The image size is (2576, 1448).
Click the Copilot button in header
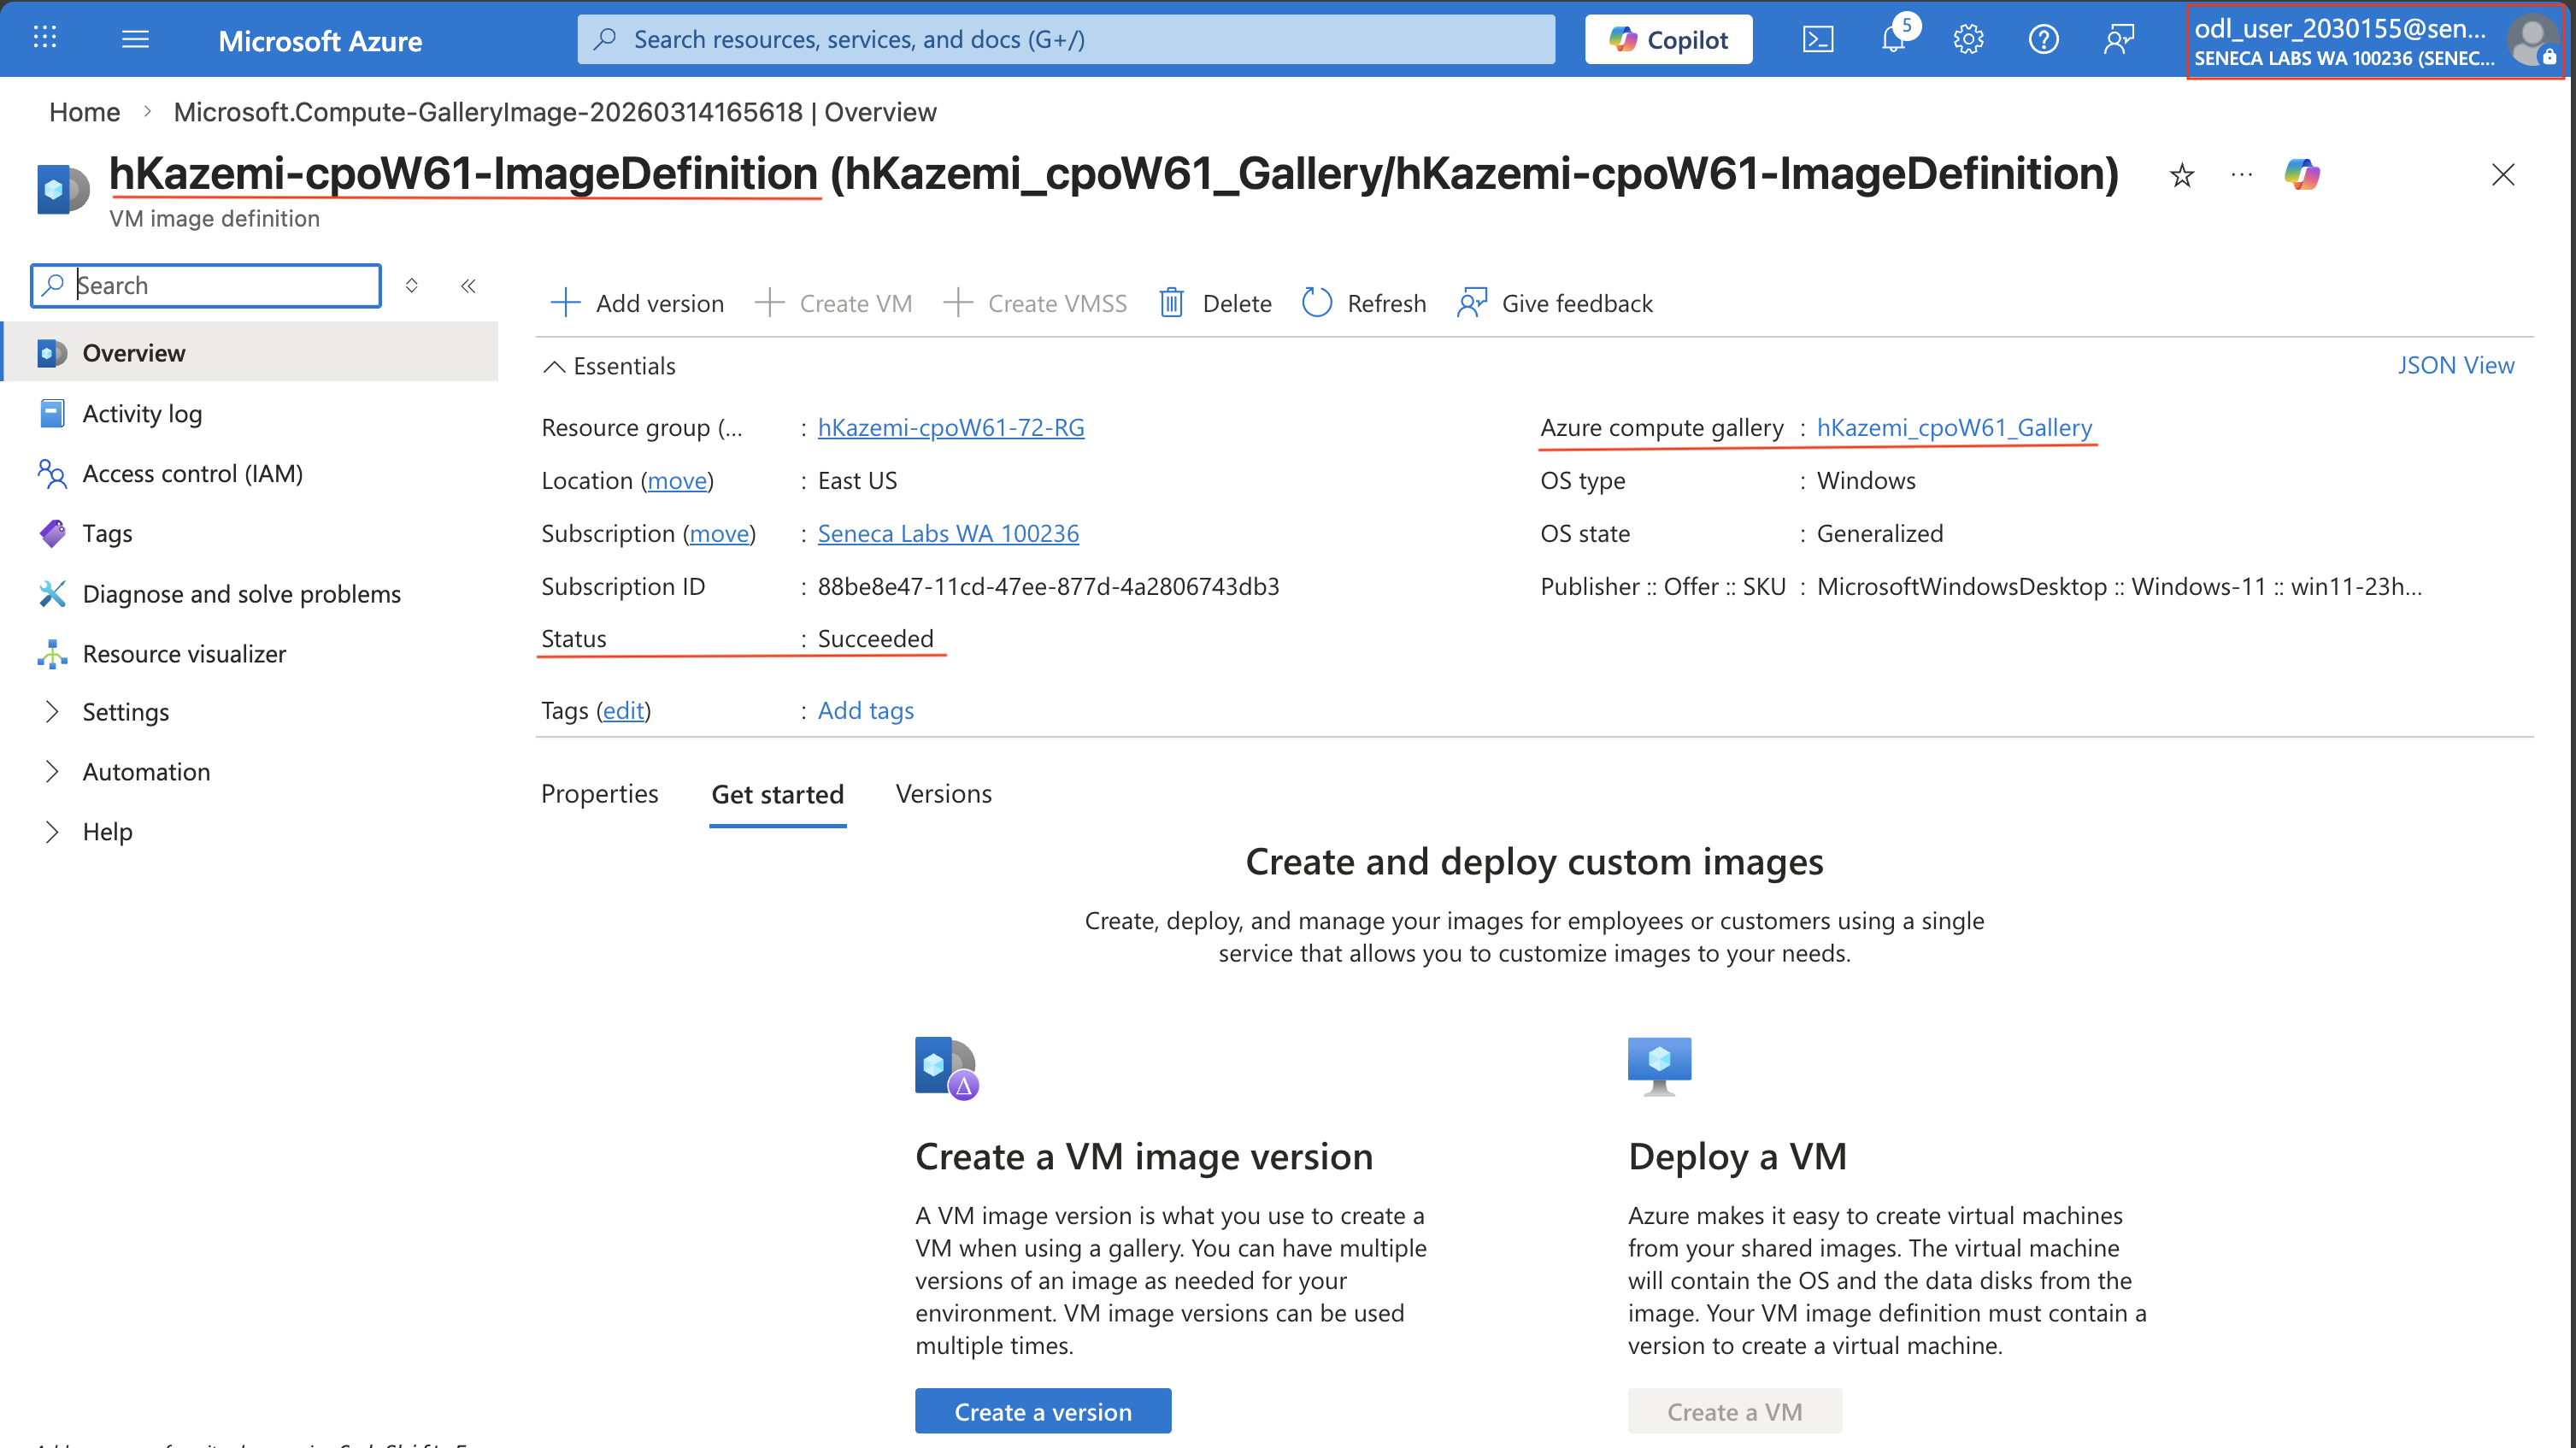pos(1668,39)
